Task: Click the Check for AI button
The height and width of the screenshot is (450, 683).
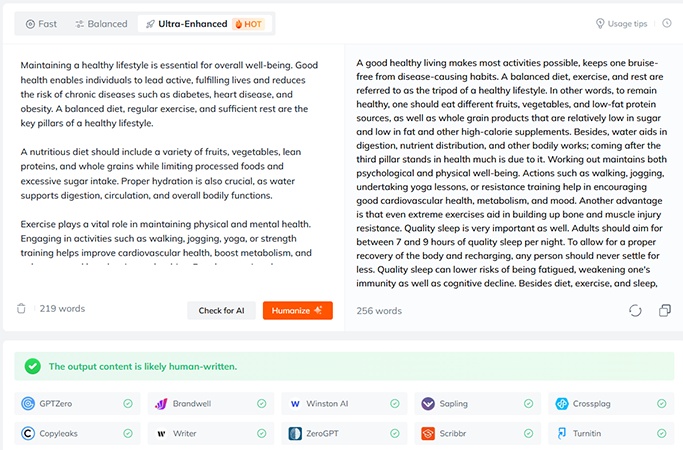Action: pos(221,311)
